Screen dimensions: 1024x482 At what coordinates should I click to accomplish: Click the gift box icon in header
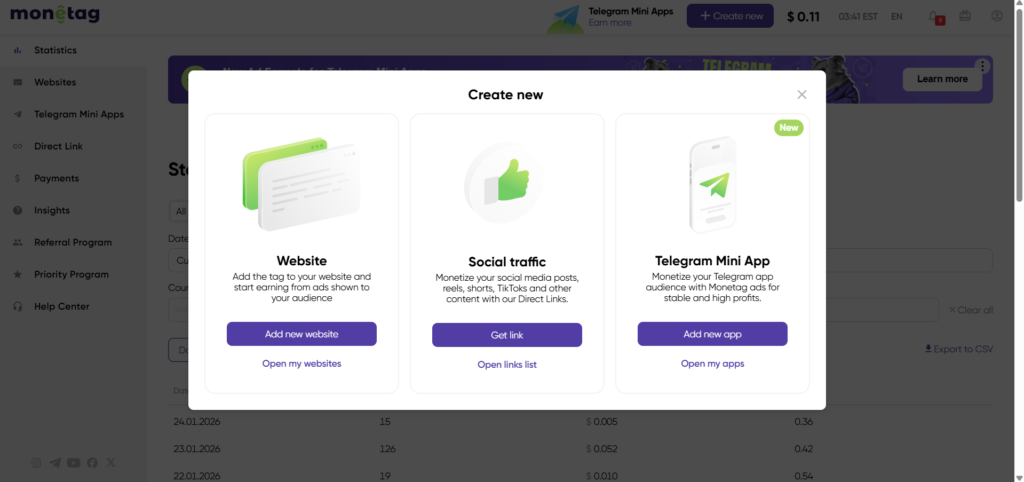click(965, 16)
